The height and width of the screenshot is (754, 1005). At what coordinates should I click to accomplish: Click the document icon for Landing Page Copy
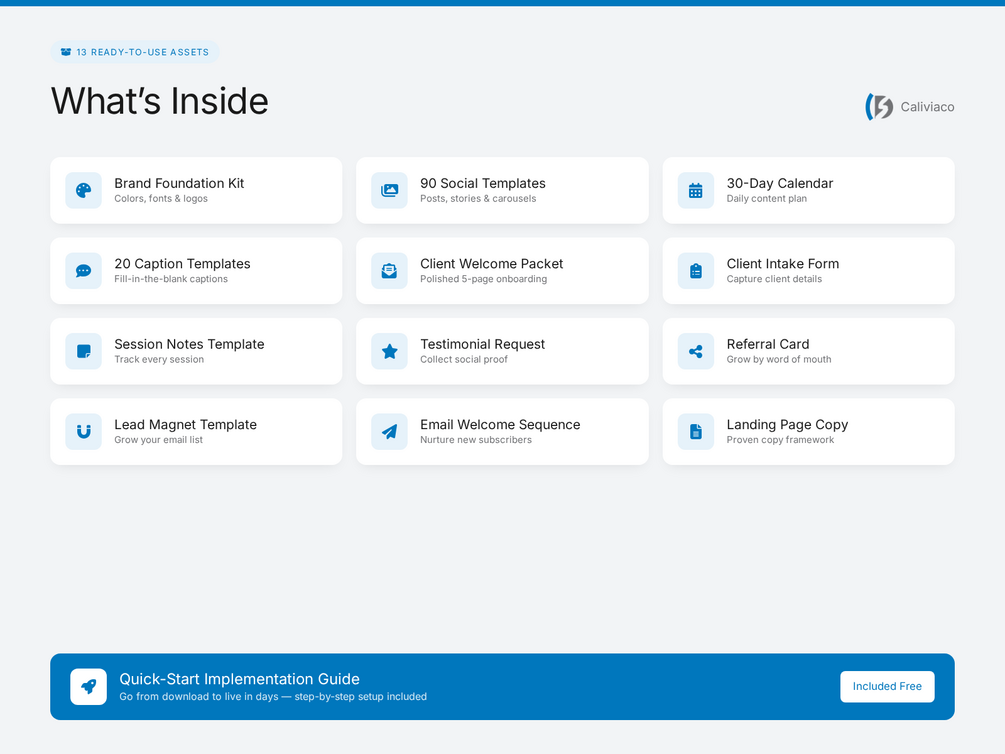[x=695, y=431]
